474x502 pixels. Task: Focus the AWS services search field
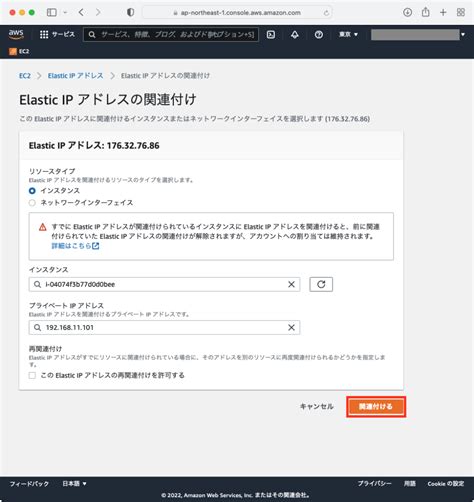tap(171, 34)
